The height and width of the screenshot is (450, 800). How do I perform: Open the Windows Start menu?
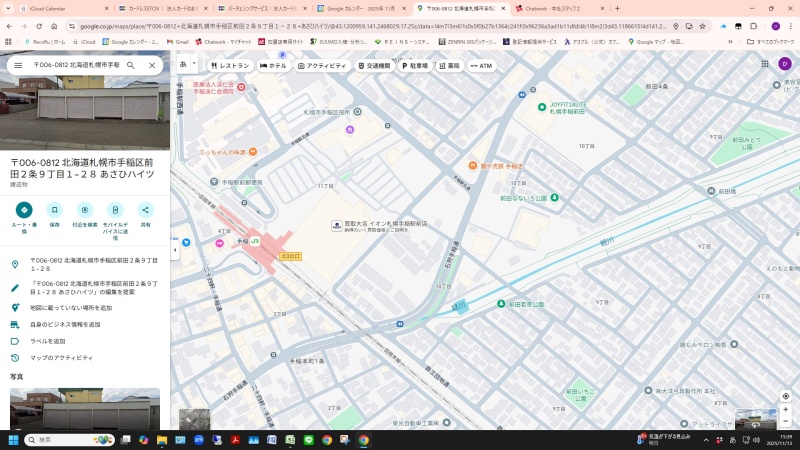click(x=14, y=439)
